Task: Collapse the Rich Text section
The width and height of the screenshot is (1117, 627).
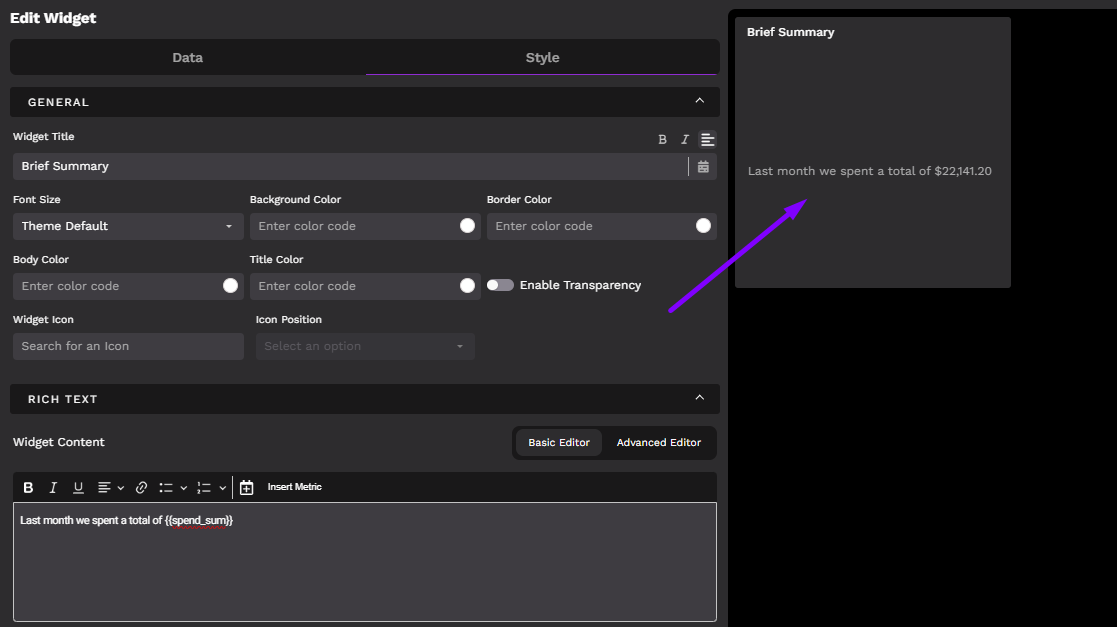Action: (699, 398)
